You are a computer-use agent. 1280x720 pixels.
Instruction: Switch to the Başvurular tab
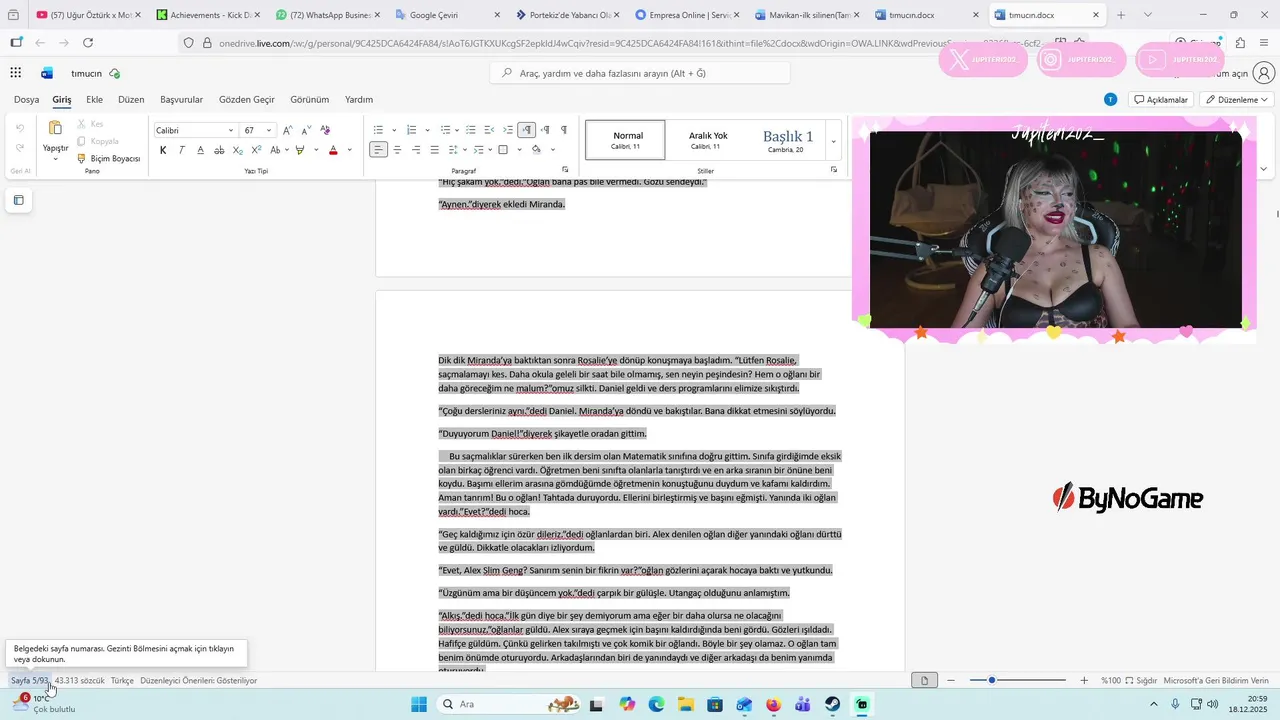pos(181,100)
